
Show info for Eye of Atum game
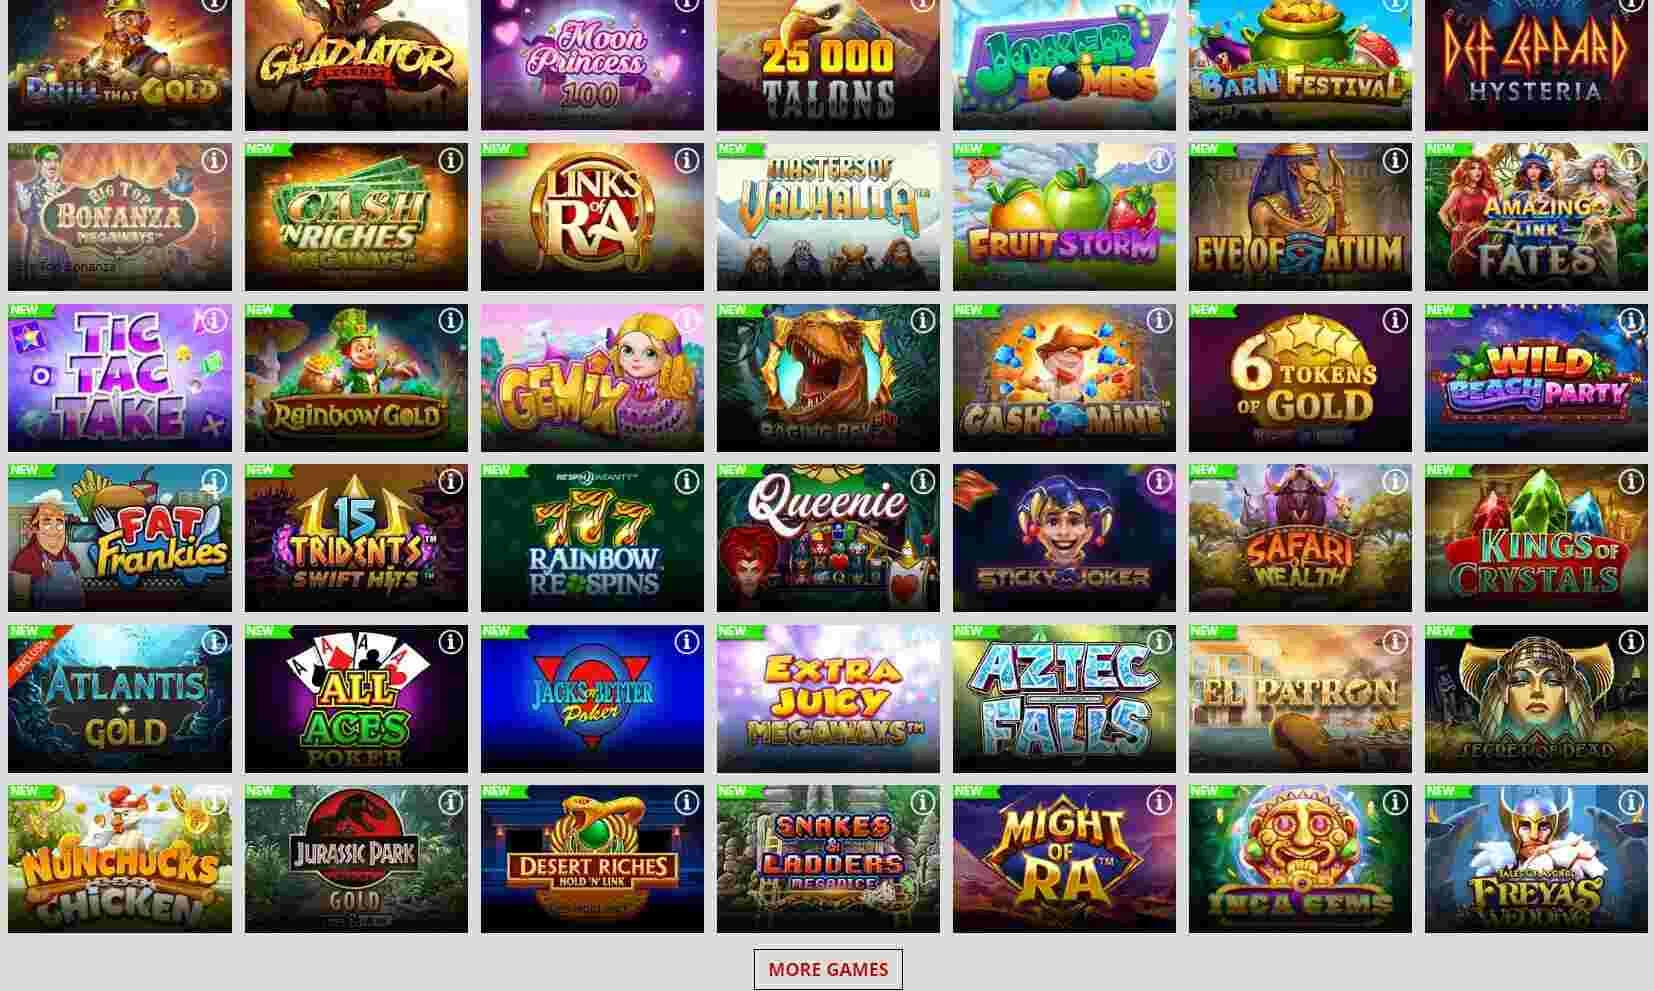(1394, 160)
